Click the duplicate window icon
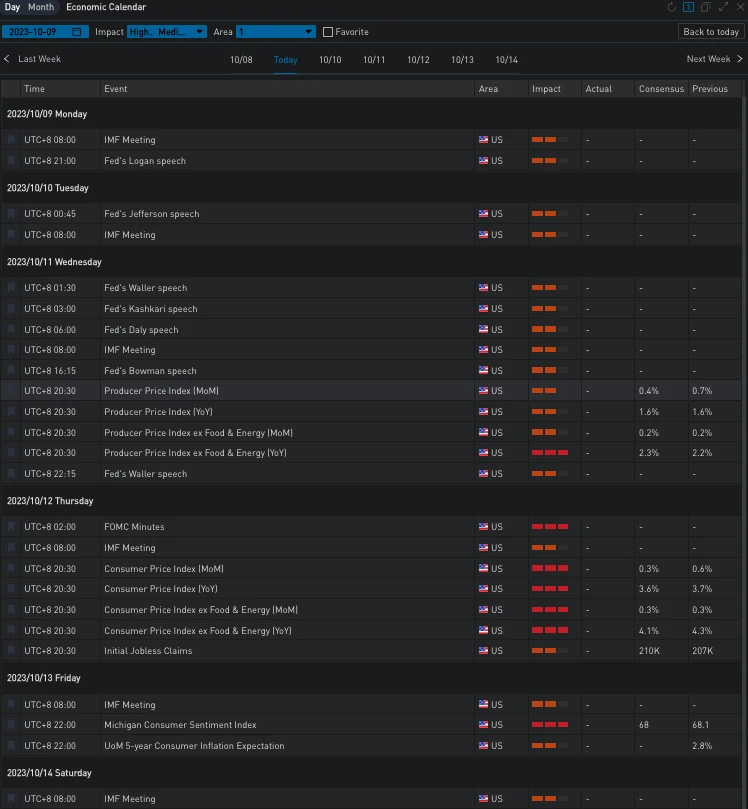This screenshot has width=748, height=809. [705, 7]
